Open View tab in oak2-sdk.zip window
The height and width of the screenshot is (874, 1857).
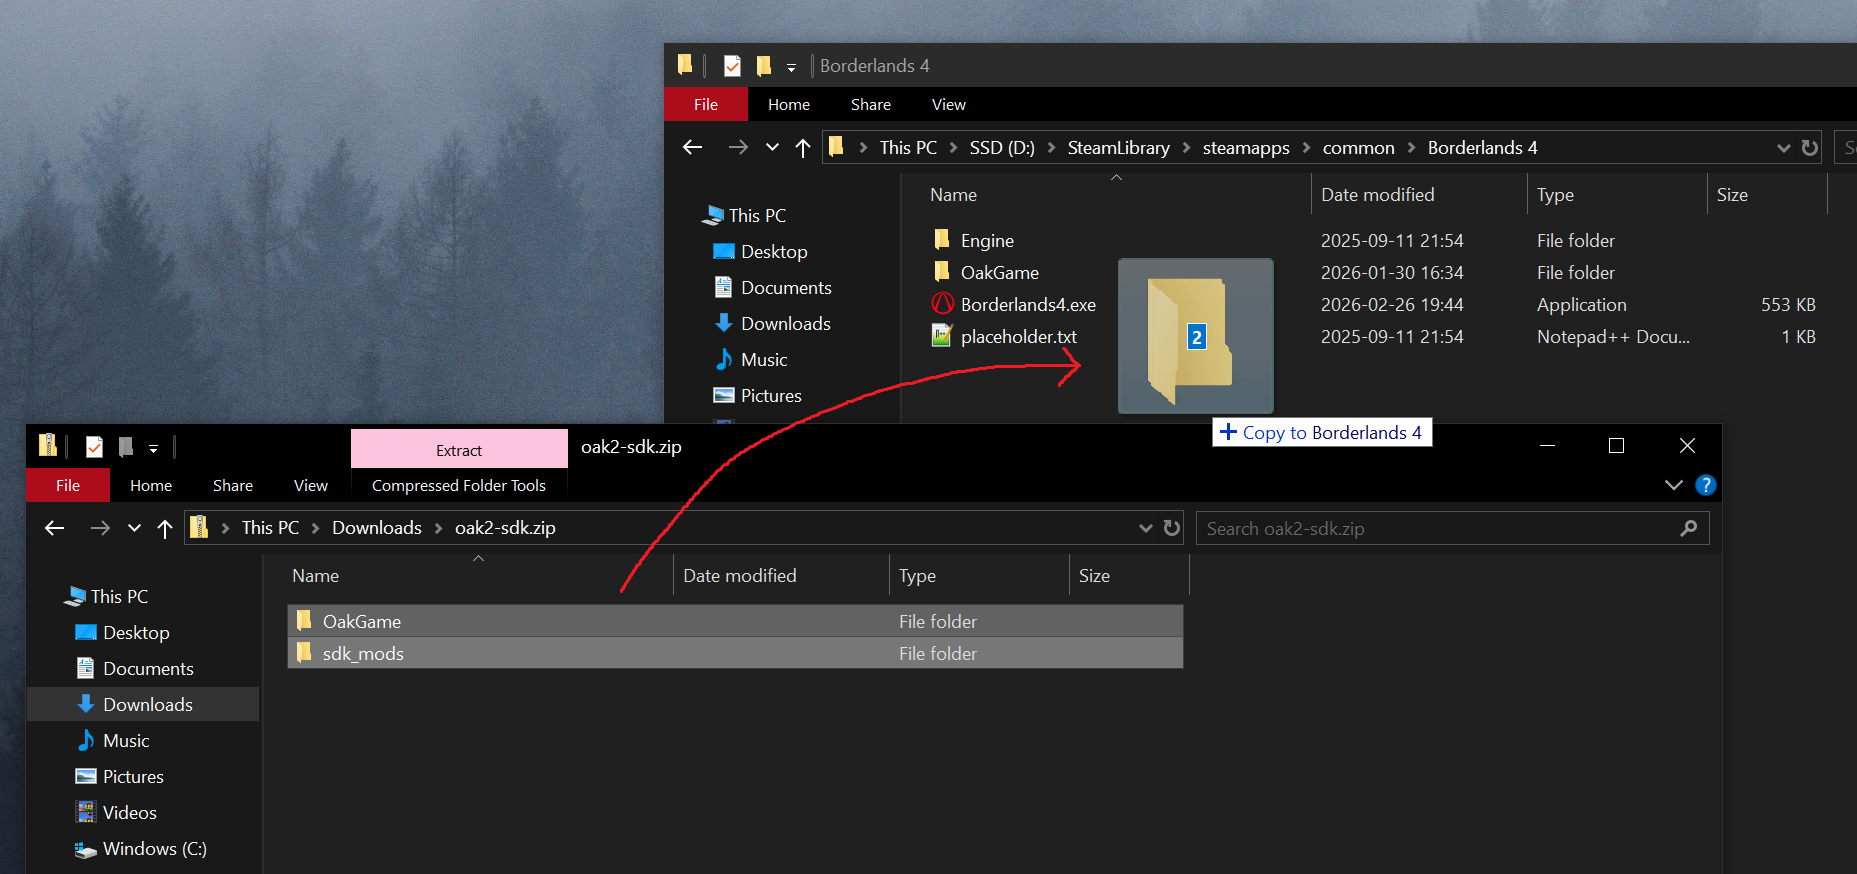[x=311, y=485]
